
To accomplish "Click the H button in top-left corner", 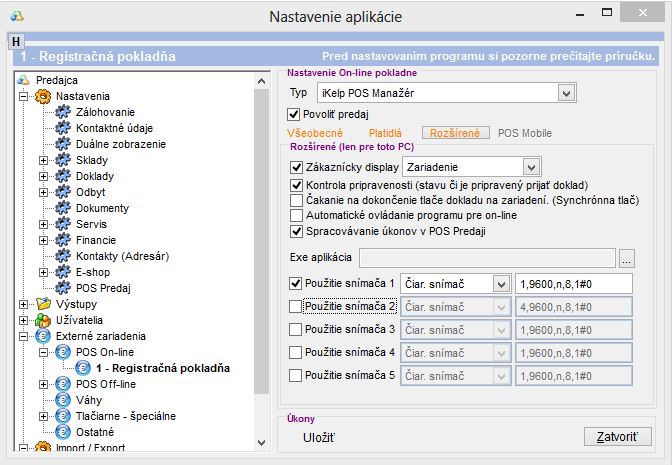I will click(x=15, y=41).
